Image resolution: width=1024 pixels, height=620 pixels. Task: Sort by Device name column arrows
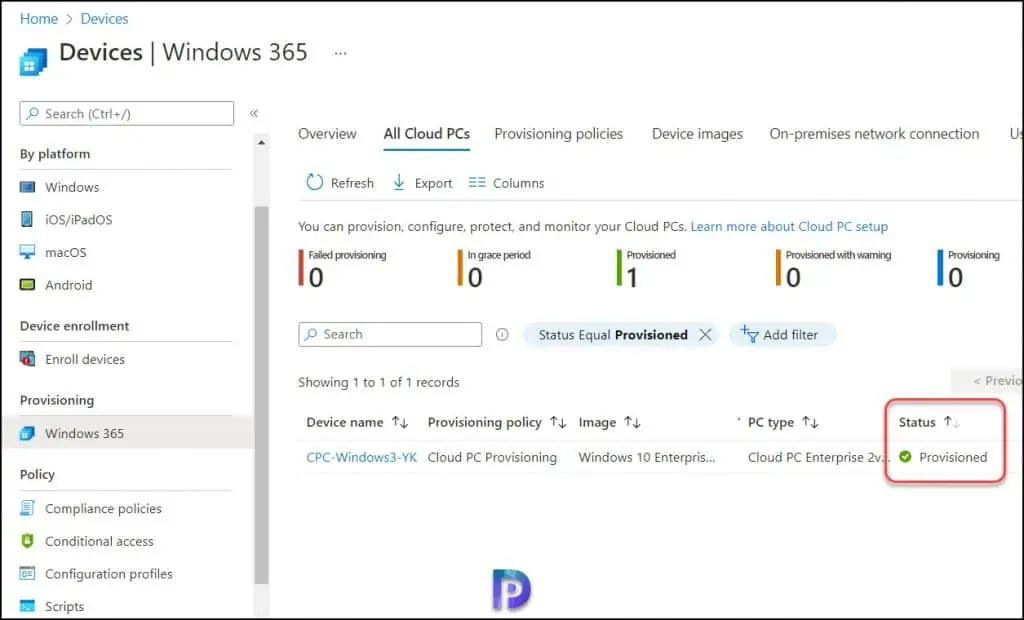(400, 422)
